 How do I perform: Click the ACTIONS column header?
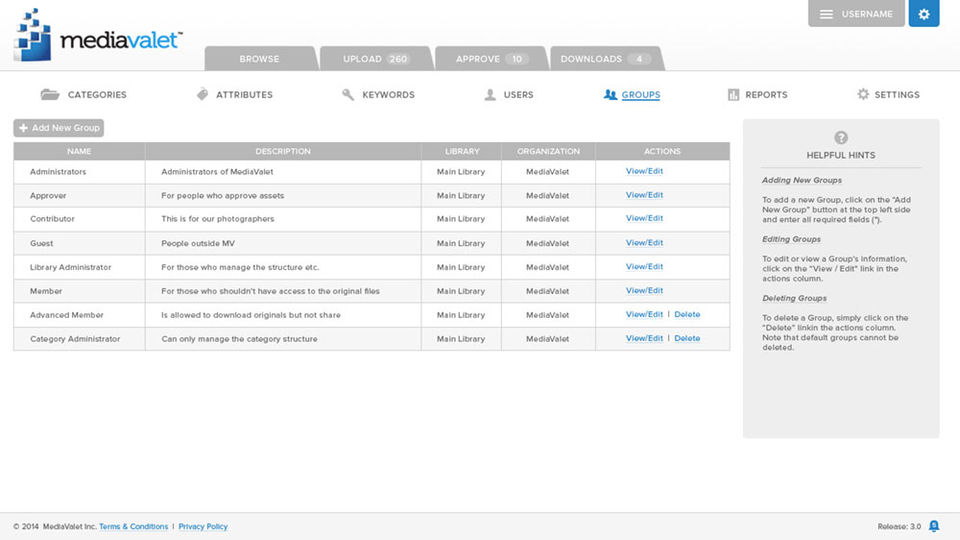click(x=662, y=151)
